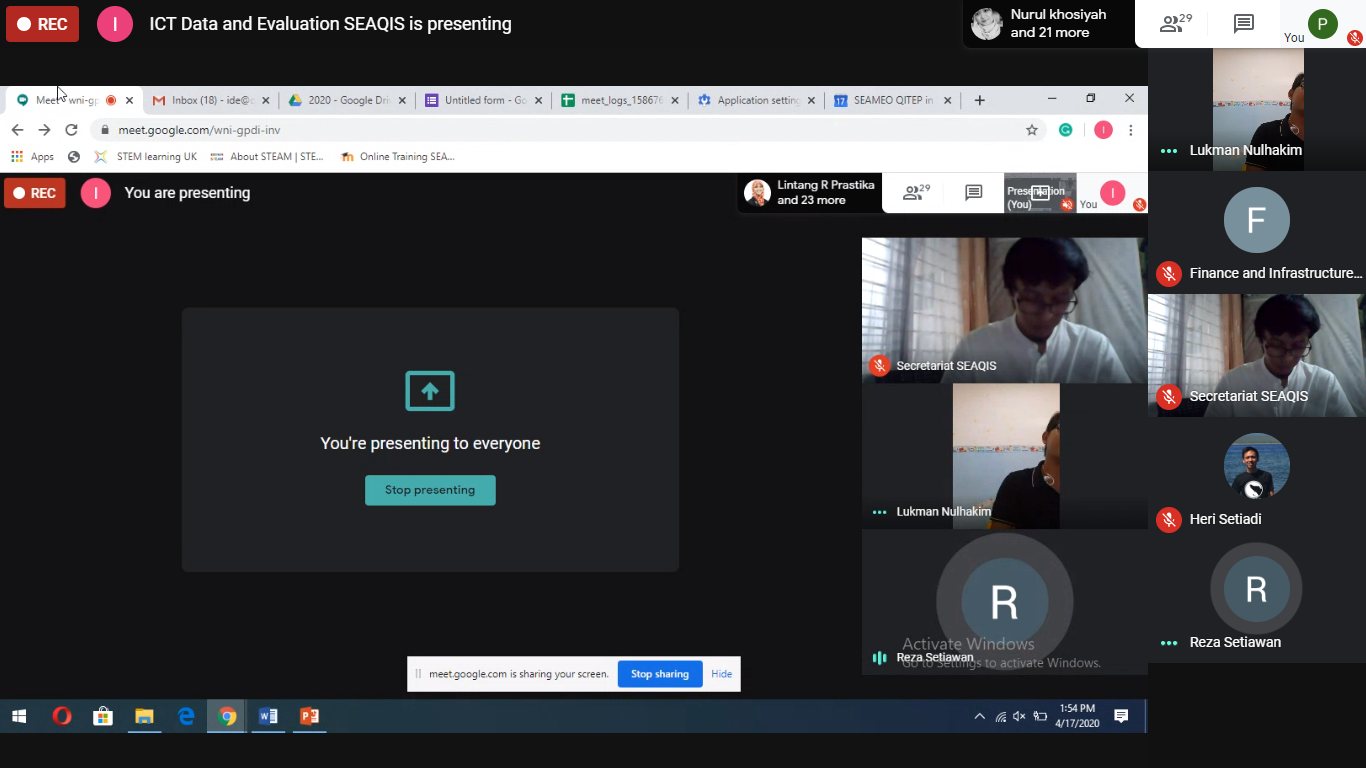The image size is (1366, 768).
Task: Click Stop sharing in the screen-share bar
Action: 659,674
